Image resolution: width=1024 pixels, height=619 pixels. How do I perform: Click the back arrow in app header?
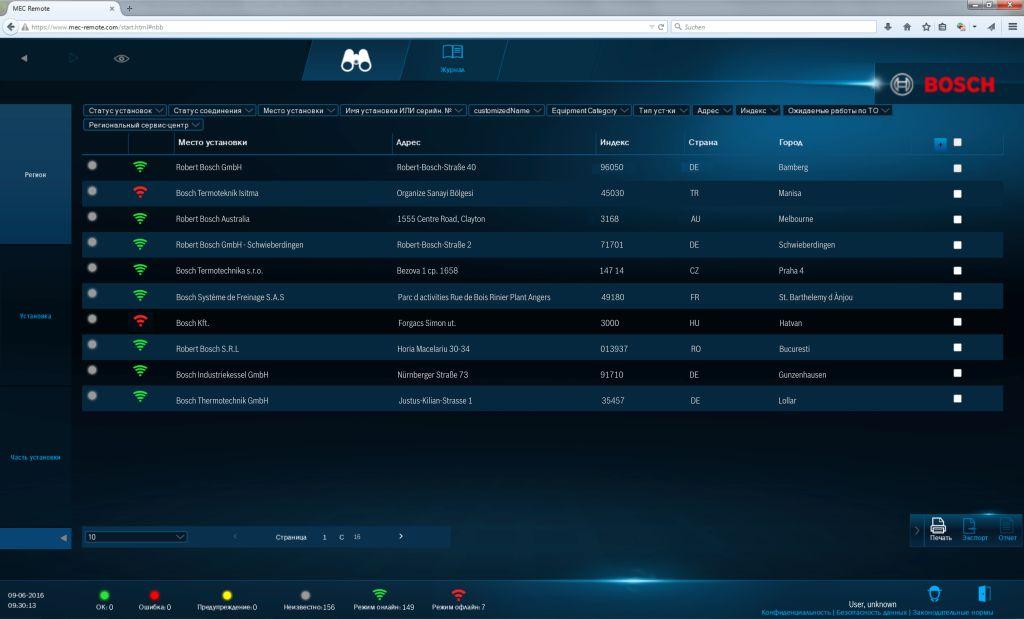click(24, 58)
